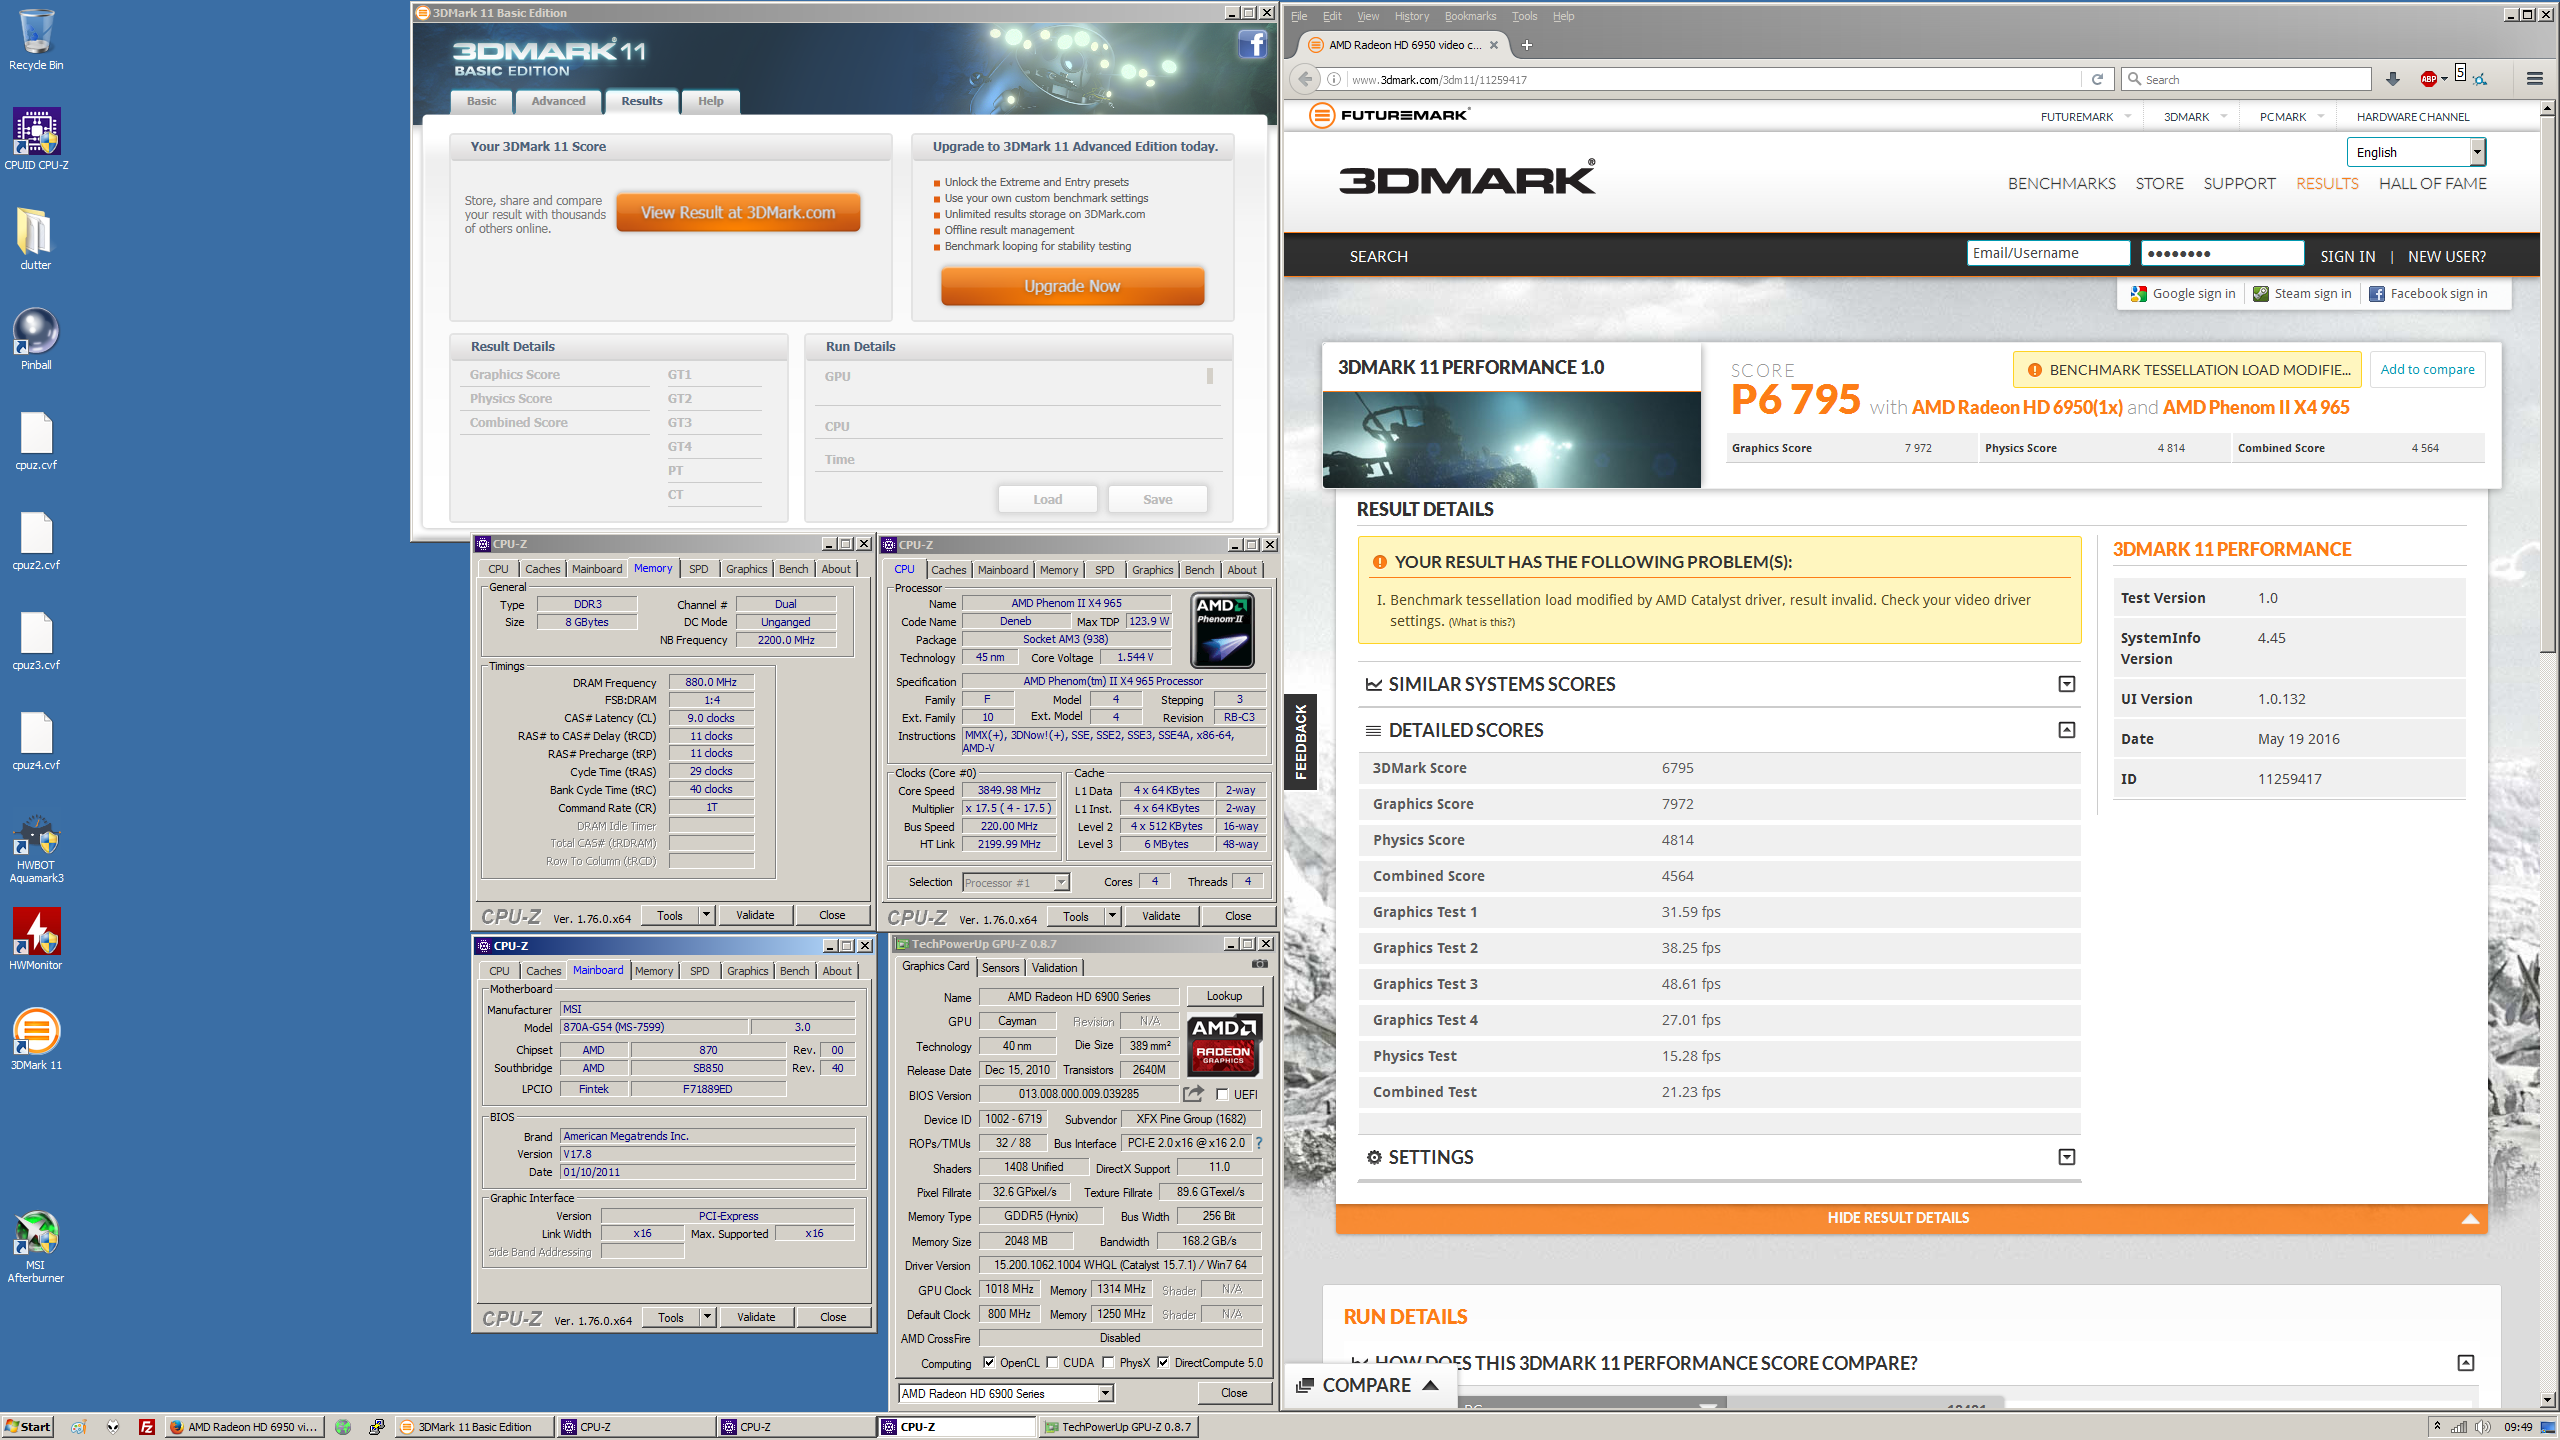Expand the Settings section
The width and height of the screenshot is (2560, 1440).
(x=2067, y=1157)
